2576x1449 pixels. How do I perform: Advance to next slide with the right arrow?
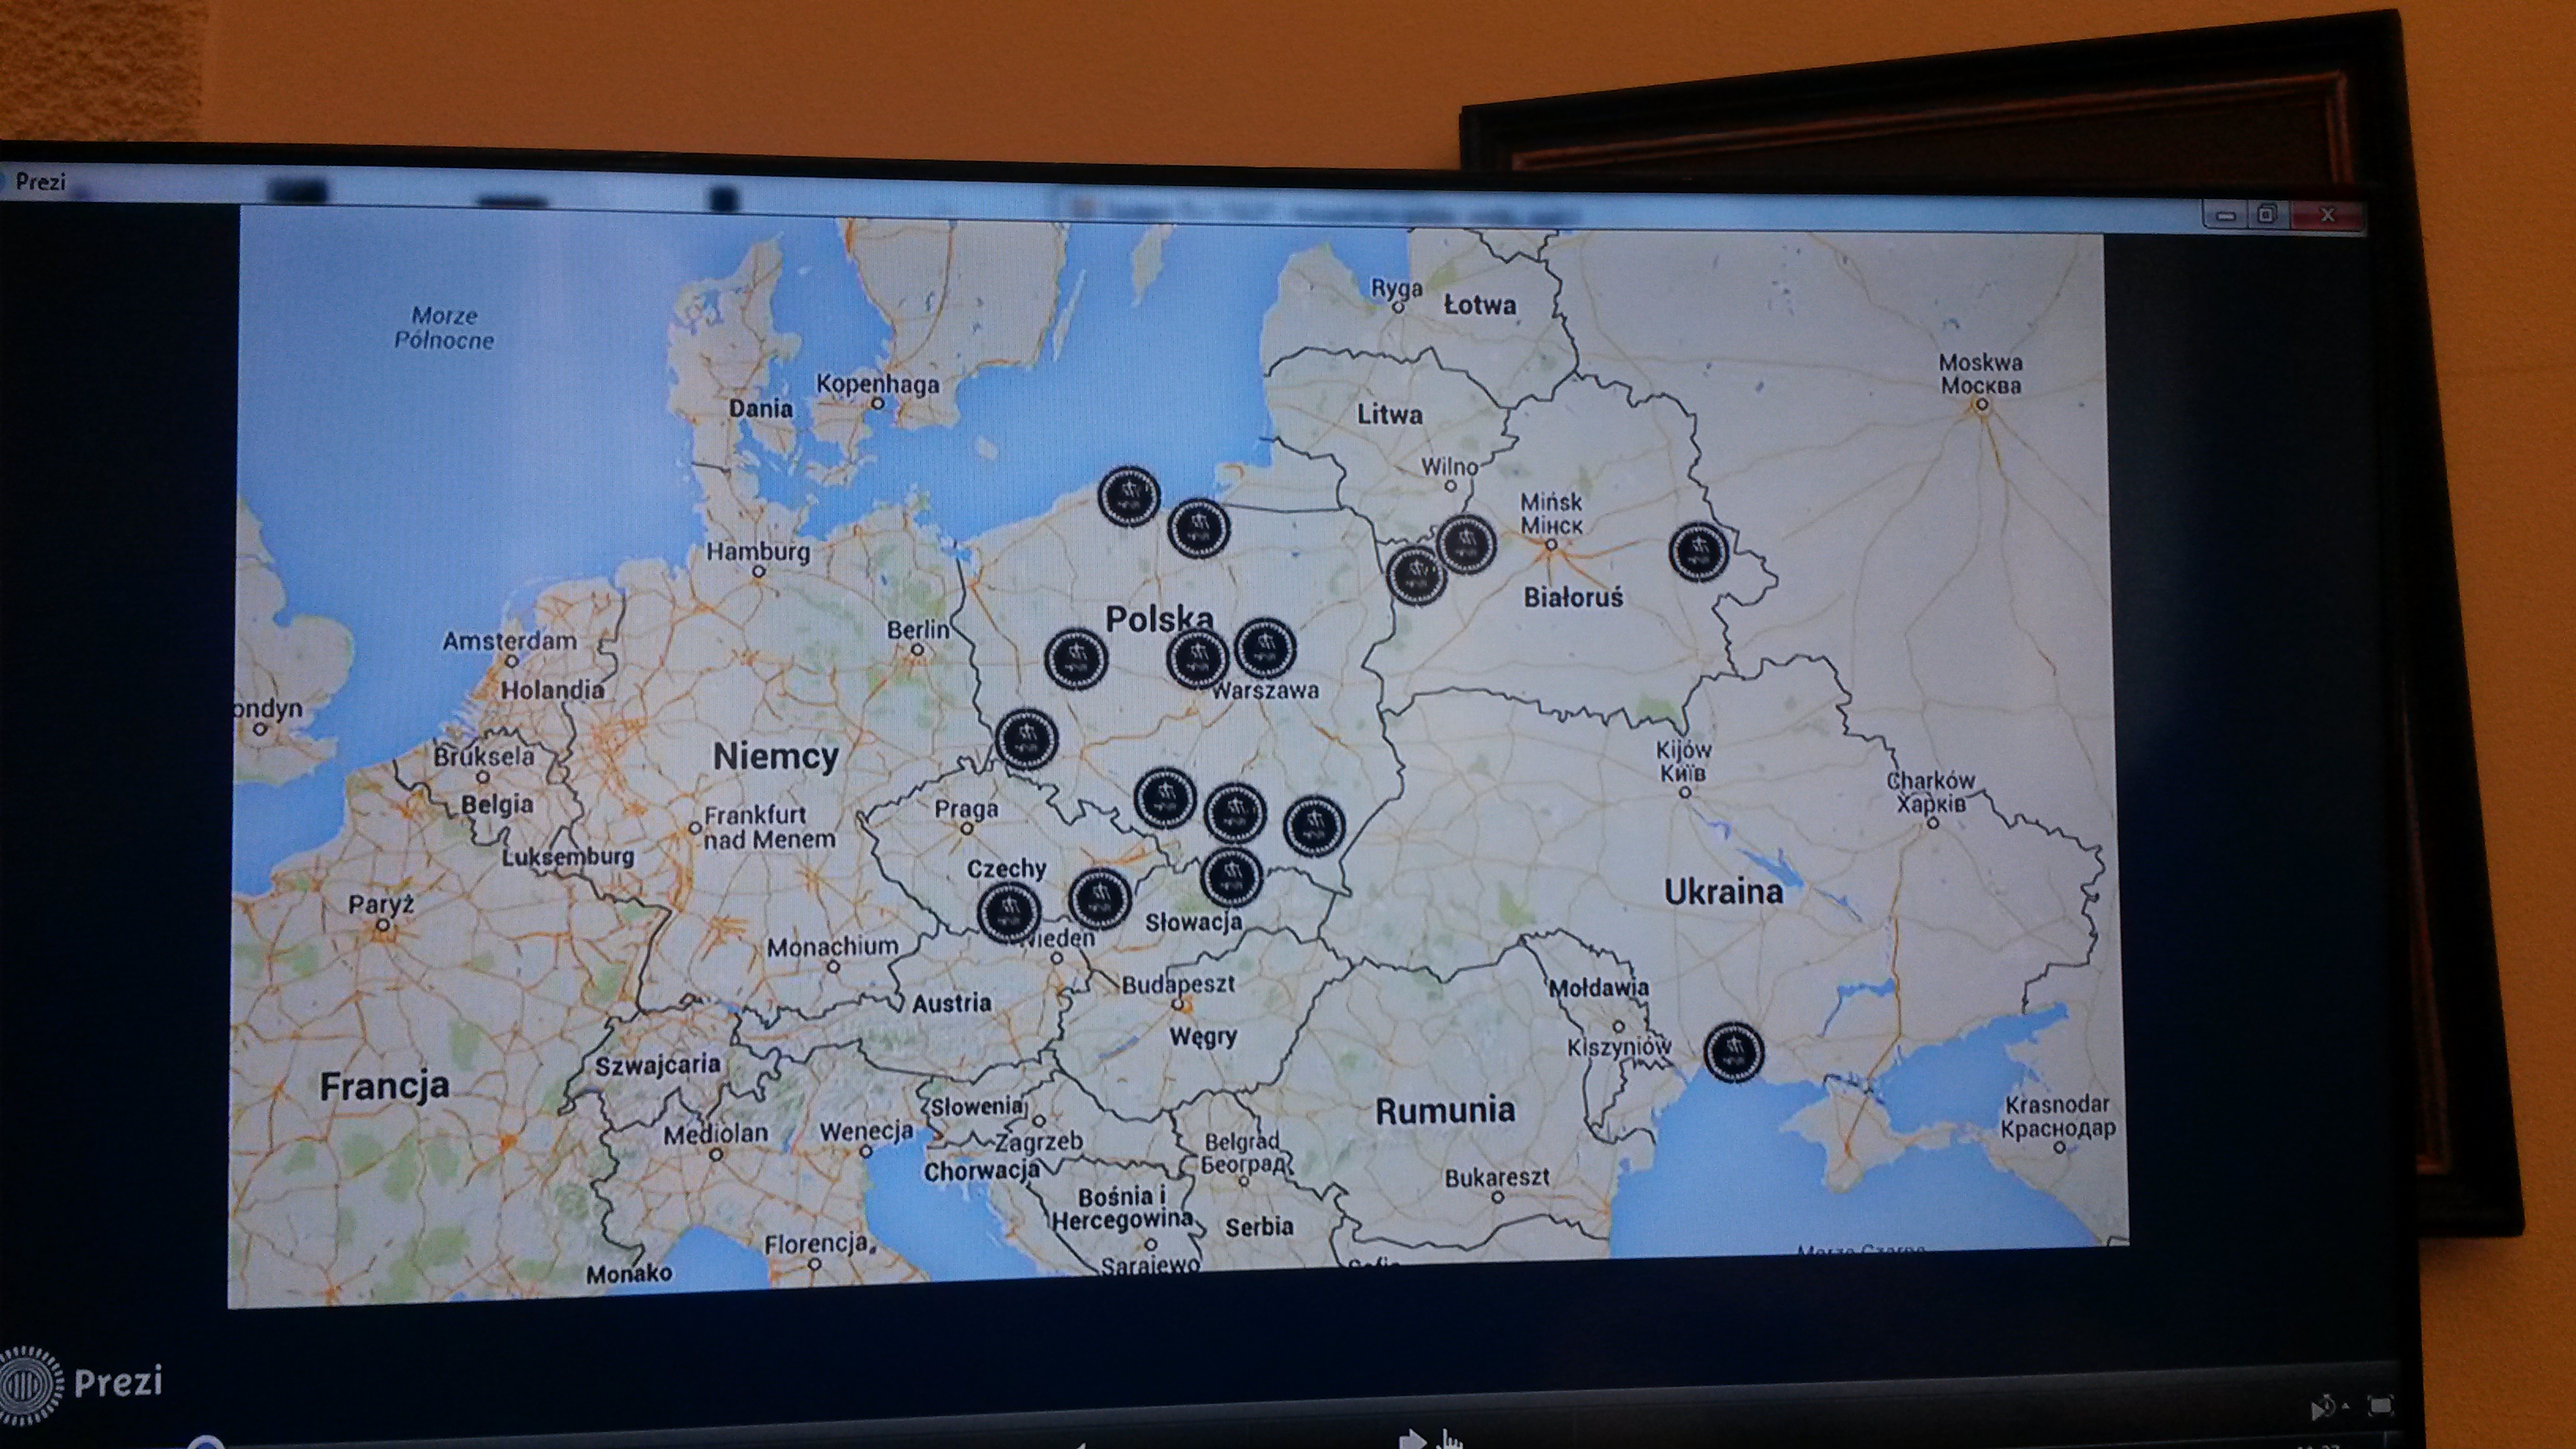coord(1411,1440)
